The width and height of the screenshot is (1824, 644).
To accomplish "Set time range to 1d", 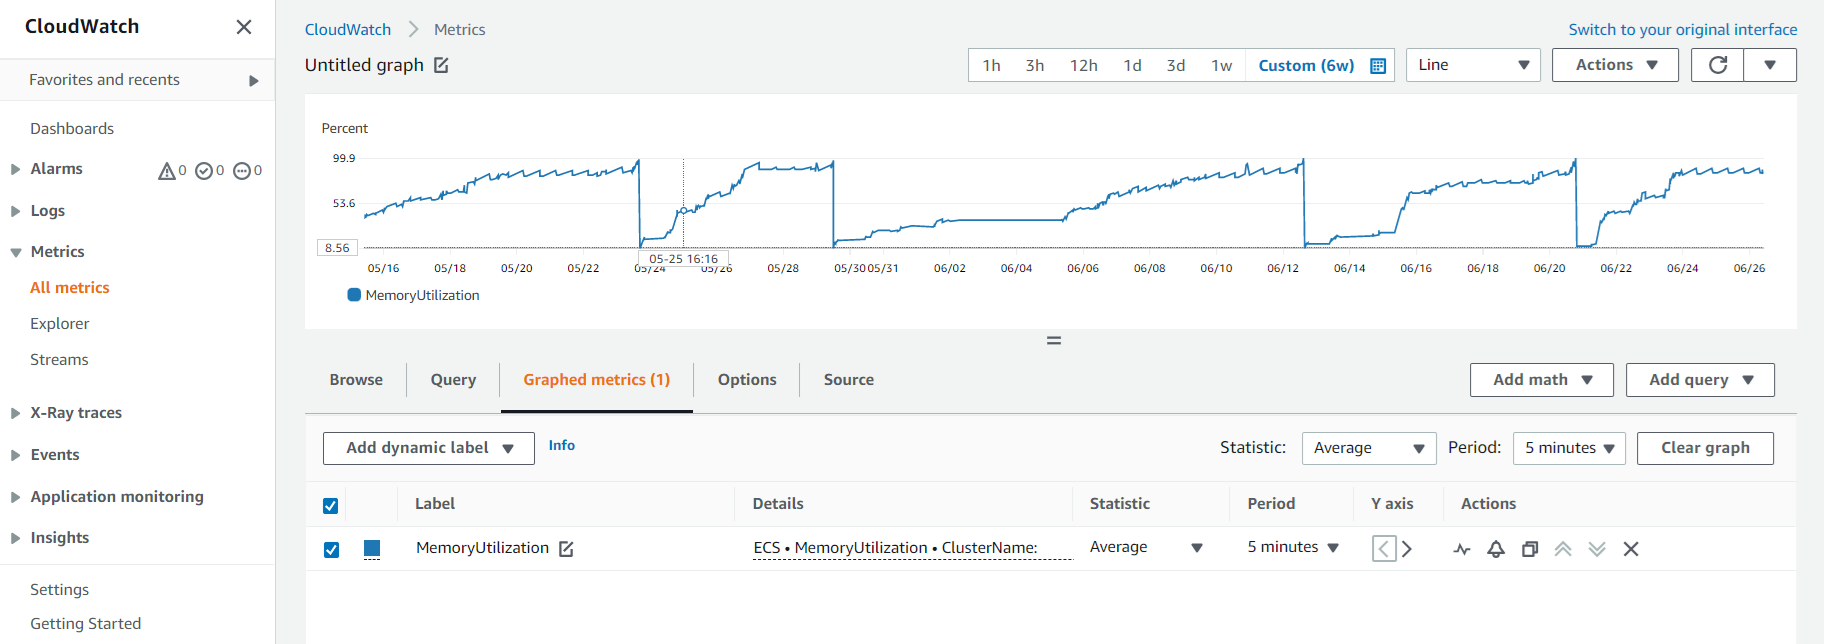I will pos(1132,65).
